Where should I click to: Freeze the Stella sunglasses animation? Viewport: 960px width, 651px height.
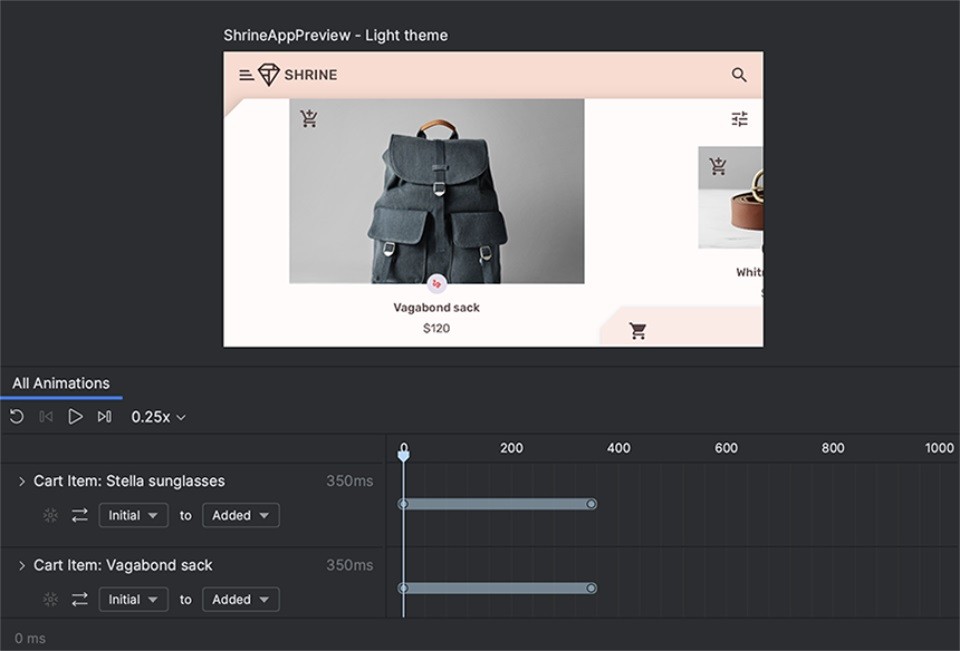coord(51,516)
